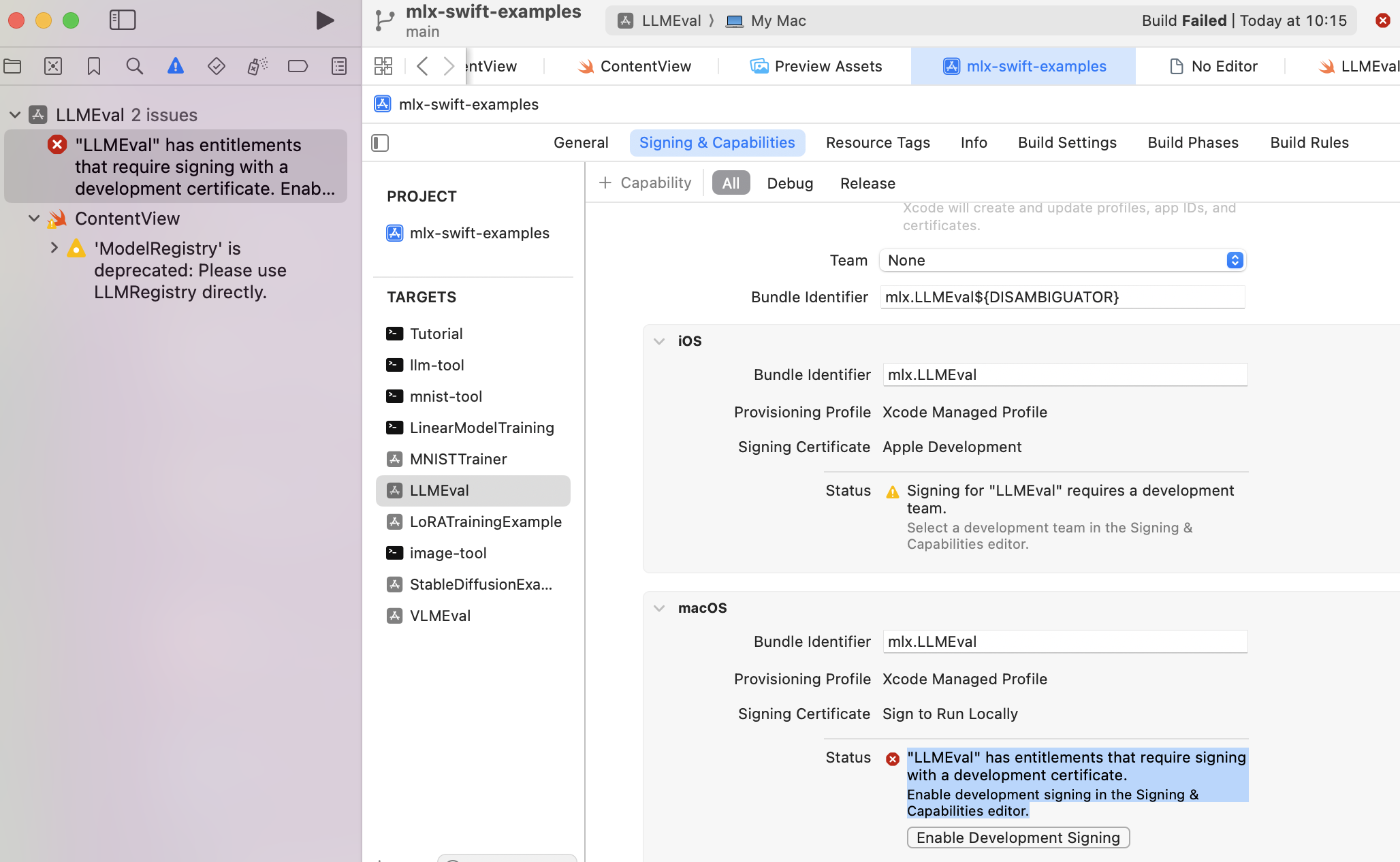The height and width of the screenshot is (862, 1400).
Task: Open the Build Settings tab
Action: (1067, 143)
